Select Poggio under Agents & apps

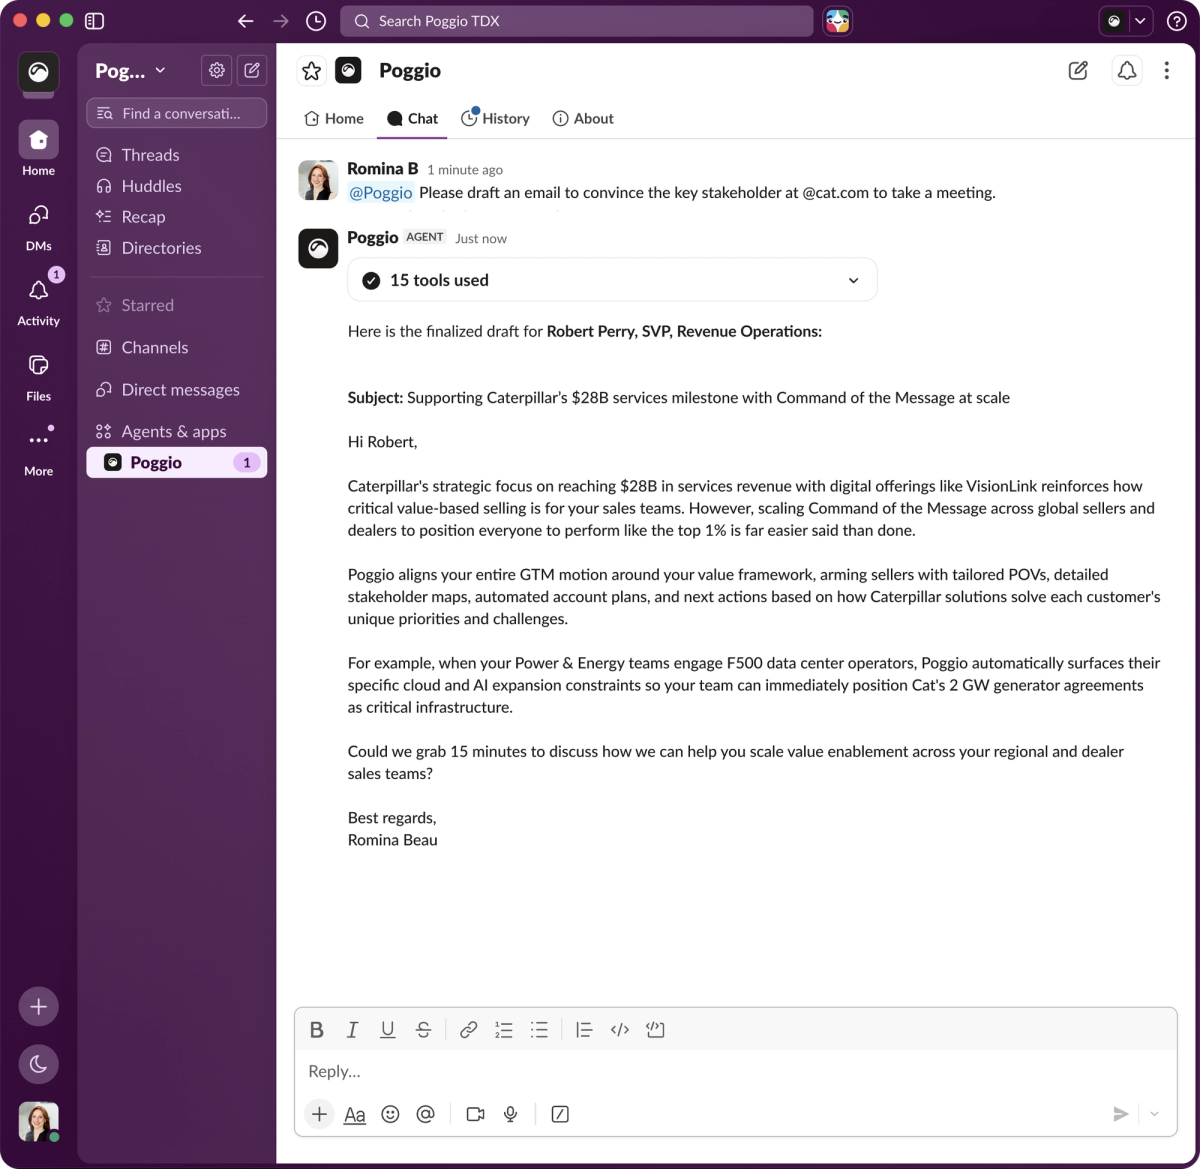tap(177, 462)
